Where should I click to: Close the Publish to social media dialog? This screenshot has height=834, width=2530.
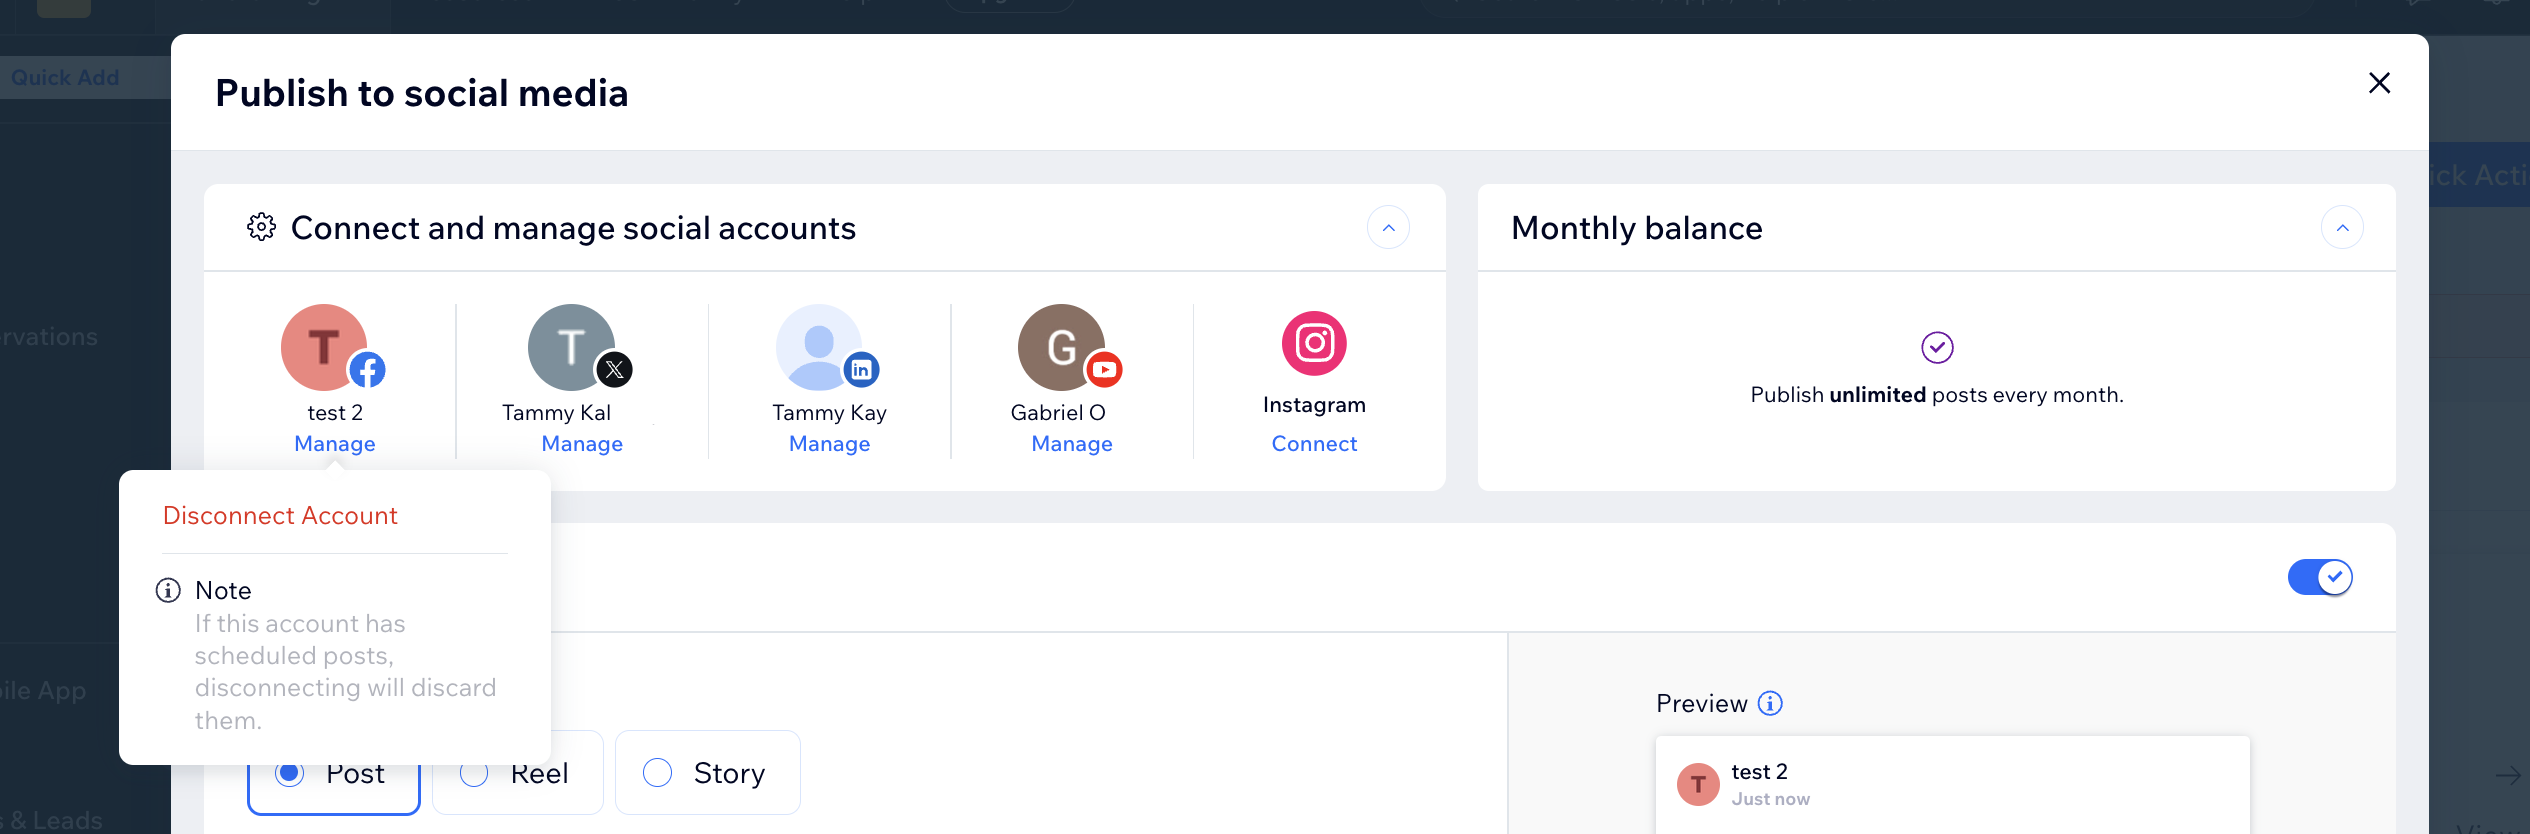point(2379,83)
